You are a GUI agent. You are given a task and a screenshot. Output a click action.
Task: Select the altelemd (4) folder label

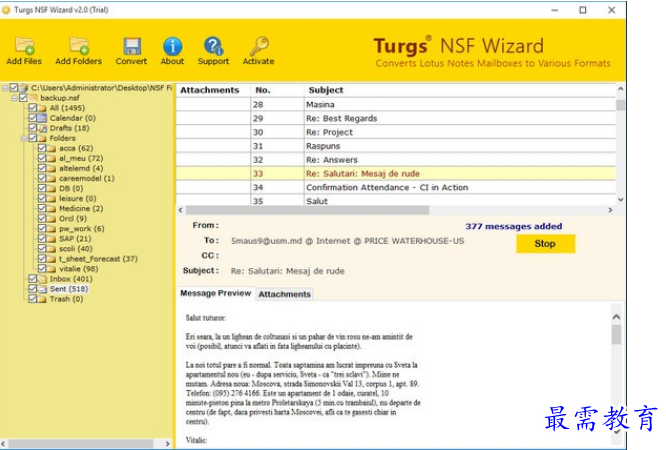81,168
